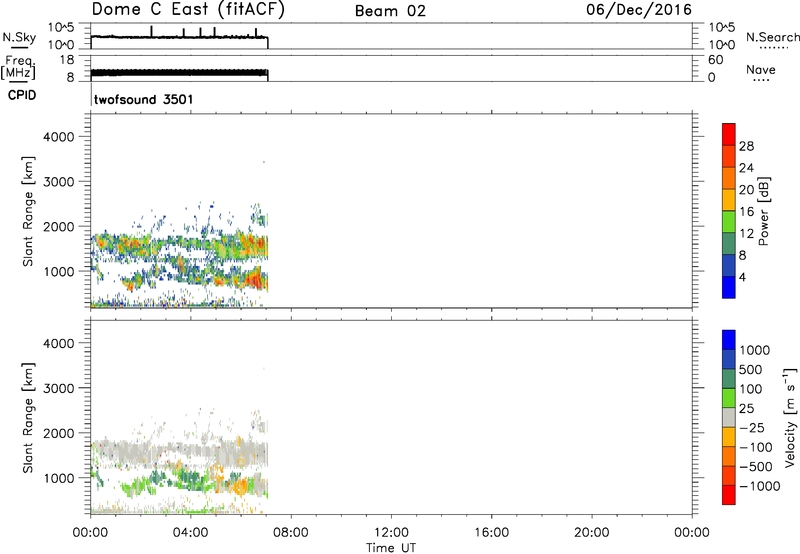This screenshot has width=800, height=554.
Task: Click the 'twofsound 3501' text
Action: [x=143, y=99]
